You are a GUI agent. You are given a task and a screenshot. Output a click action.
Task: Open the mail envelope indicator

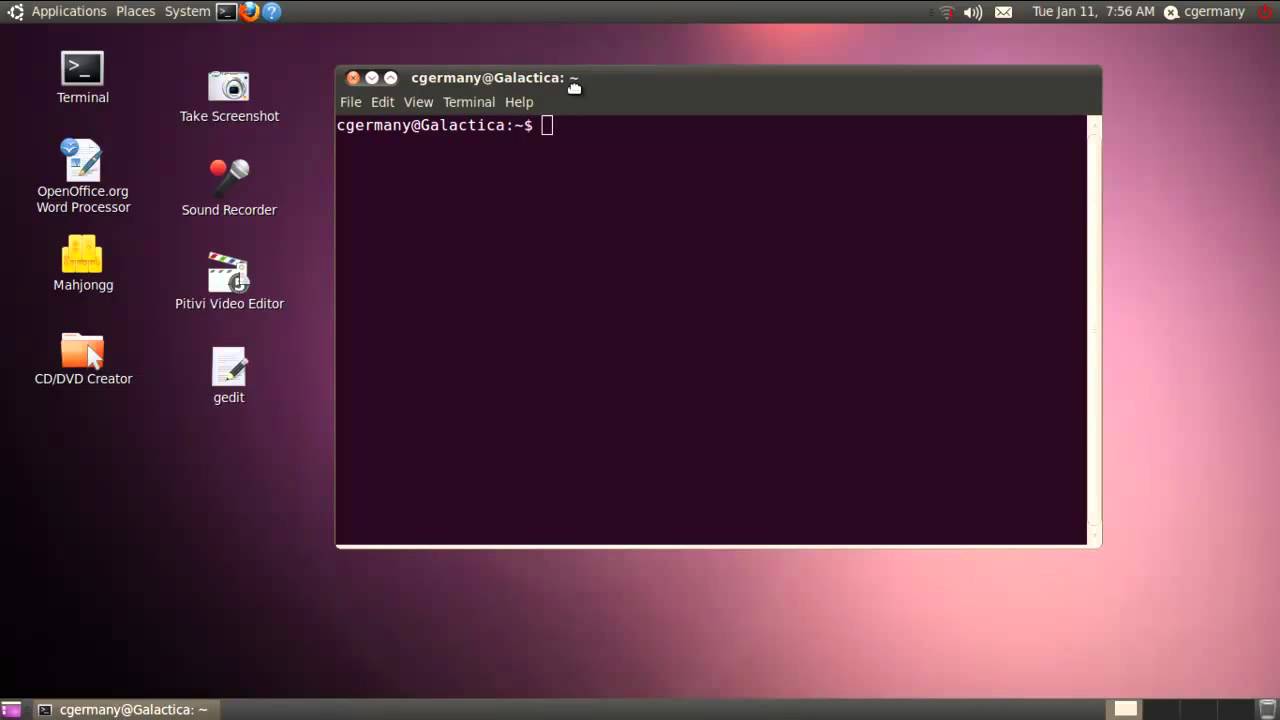pos(1003,12)
